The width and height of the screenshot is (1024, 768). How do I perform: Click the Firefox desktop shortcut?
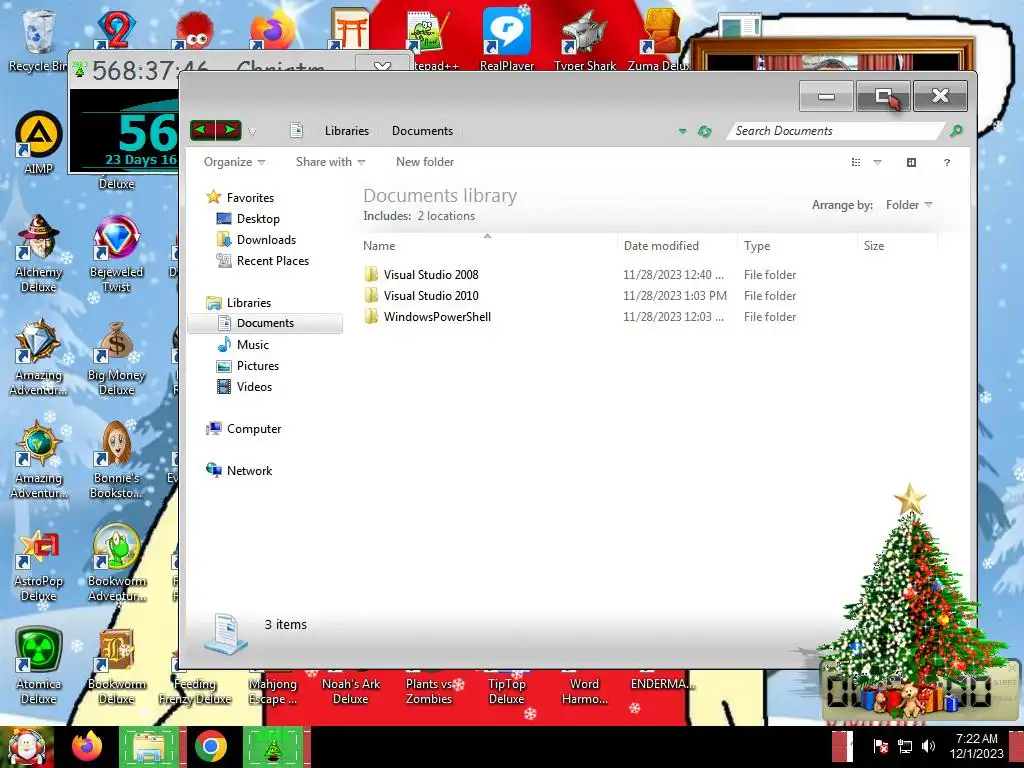point(271,29)
